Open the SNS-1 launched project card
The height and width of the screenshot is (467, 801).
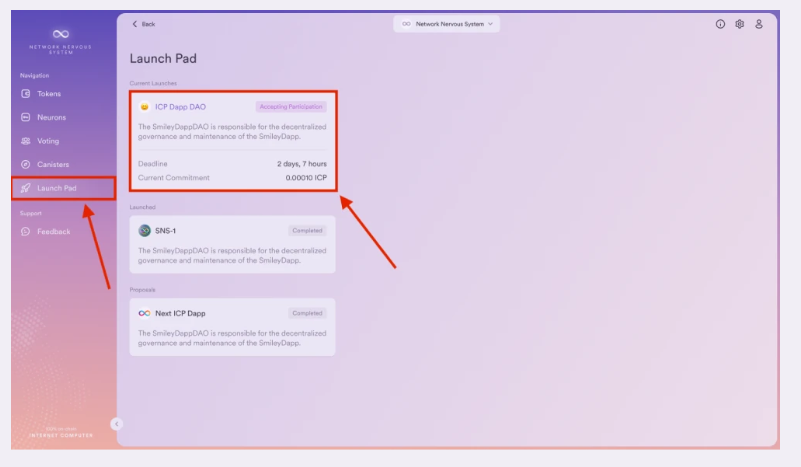click(x=232, y=244)
